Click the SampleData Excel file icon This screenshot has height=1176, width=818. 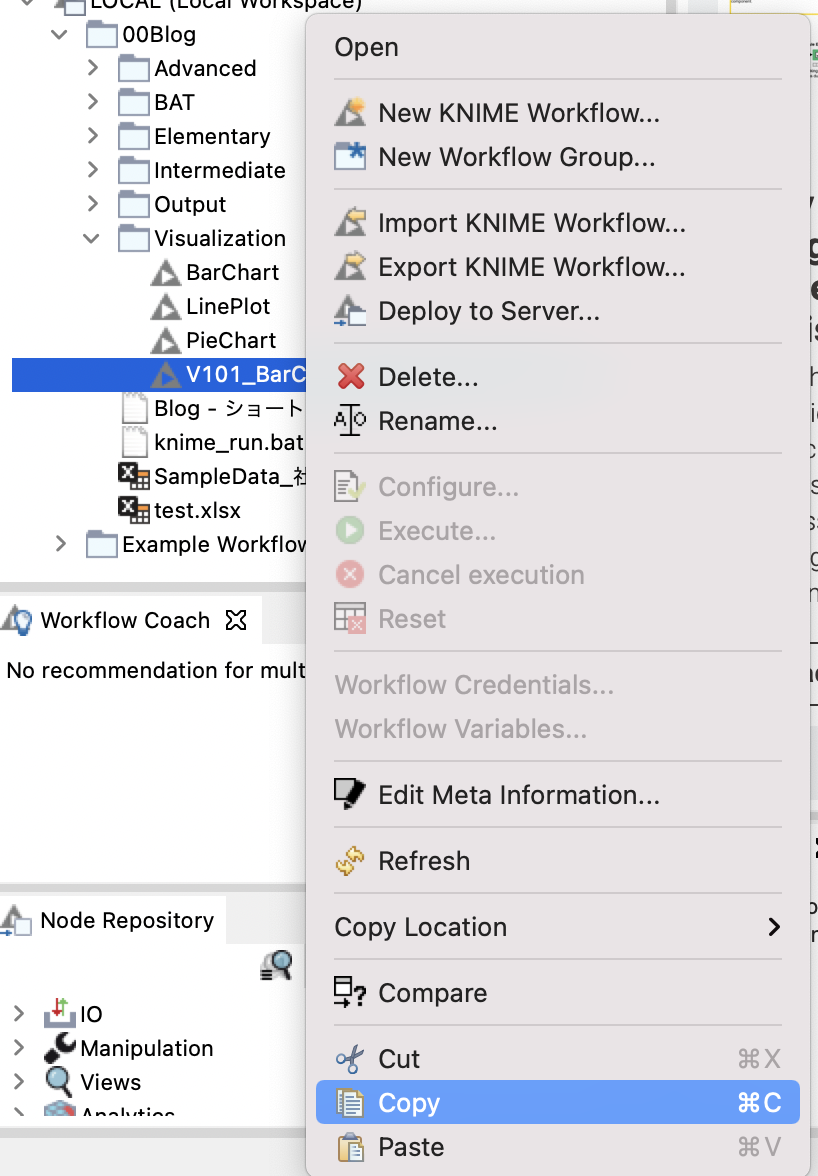(x=134, y=476)
